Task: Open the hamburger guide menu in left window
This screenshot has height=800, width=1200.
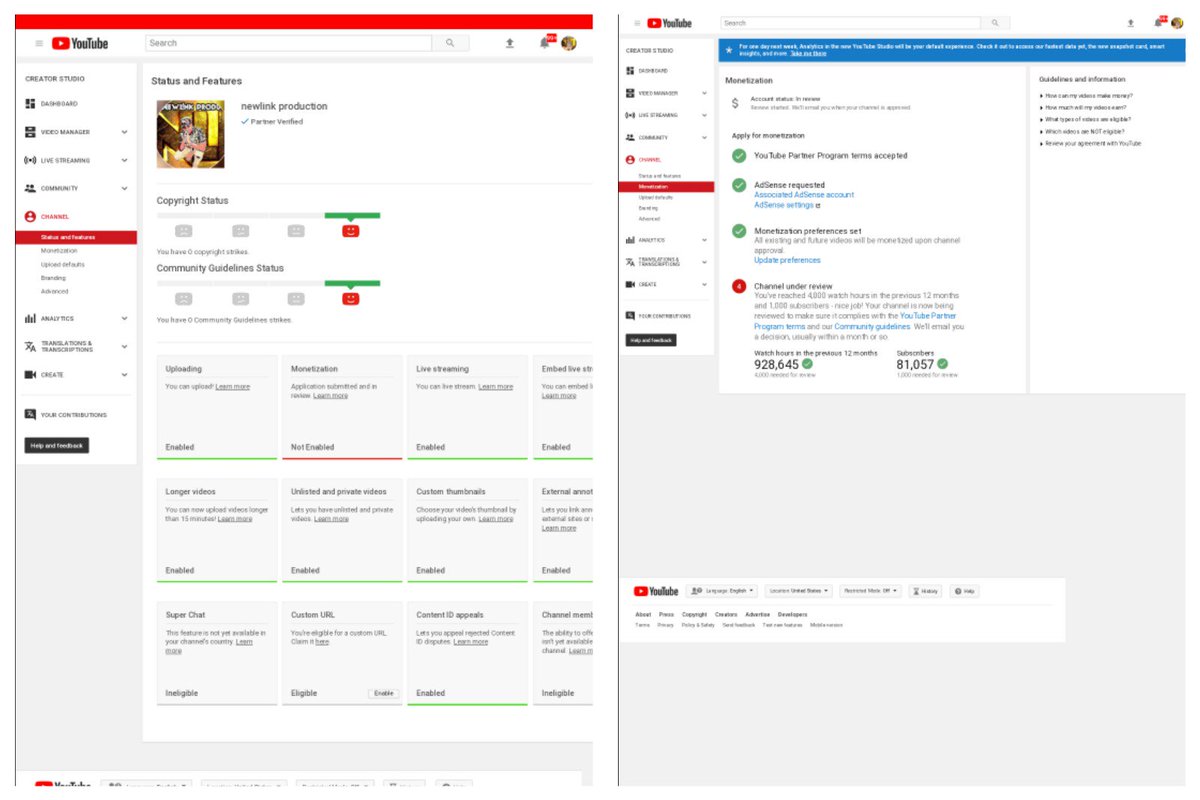Action: (x=39, y=43)
